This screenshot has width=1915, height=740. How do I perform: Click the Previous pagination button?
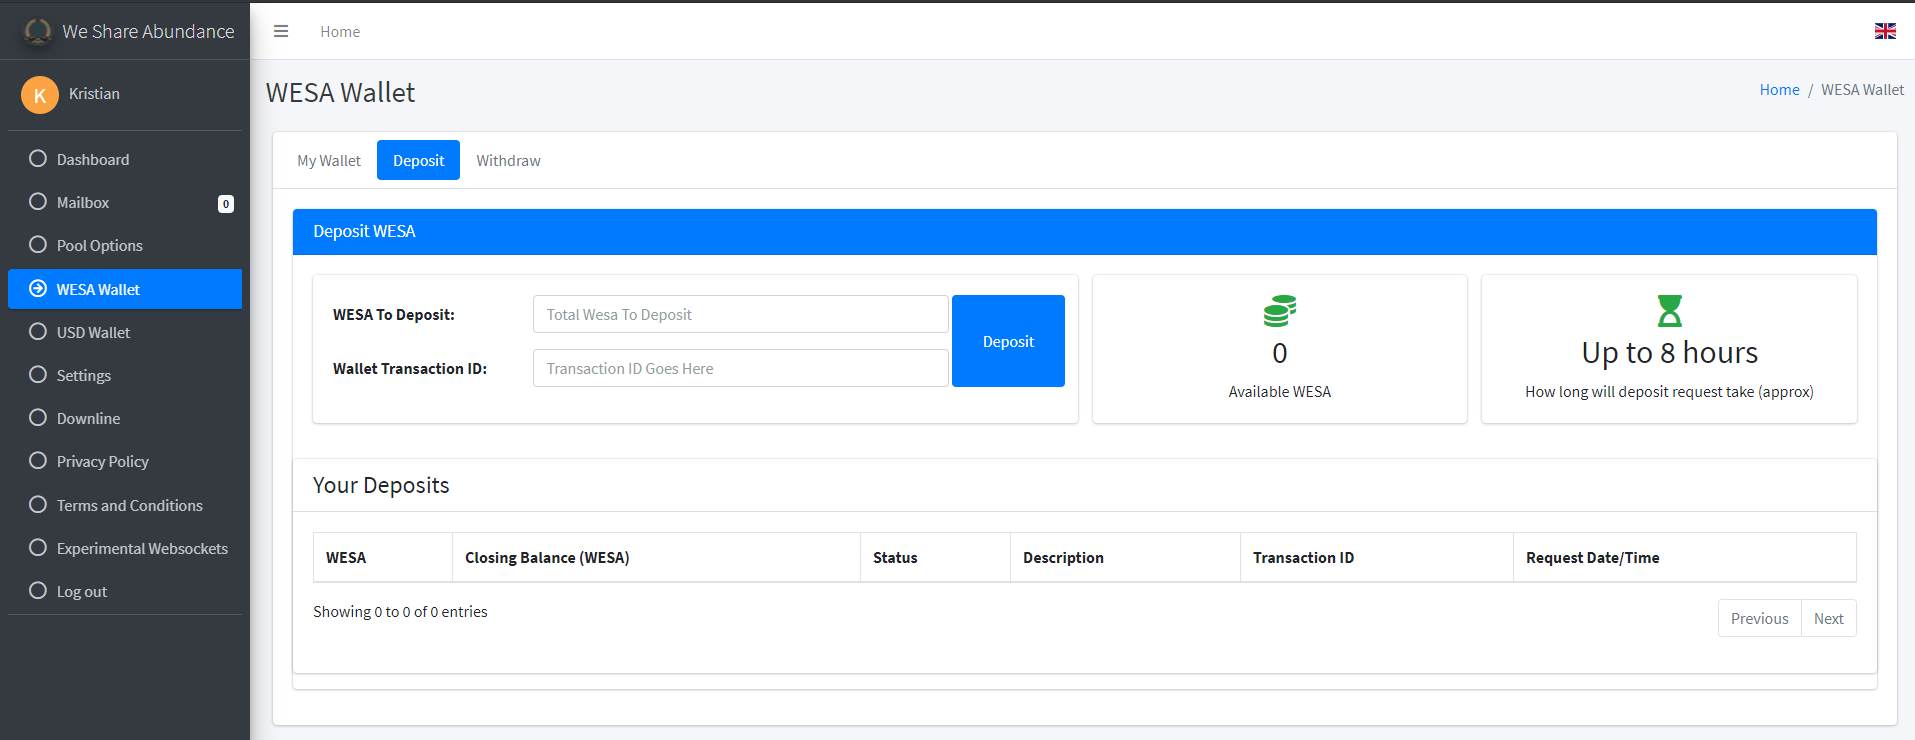pyautogui.click(x=1759, y=618)
